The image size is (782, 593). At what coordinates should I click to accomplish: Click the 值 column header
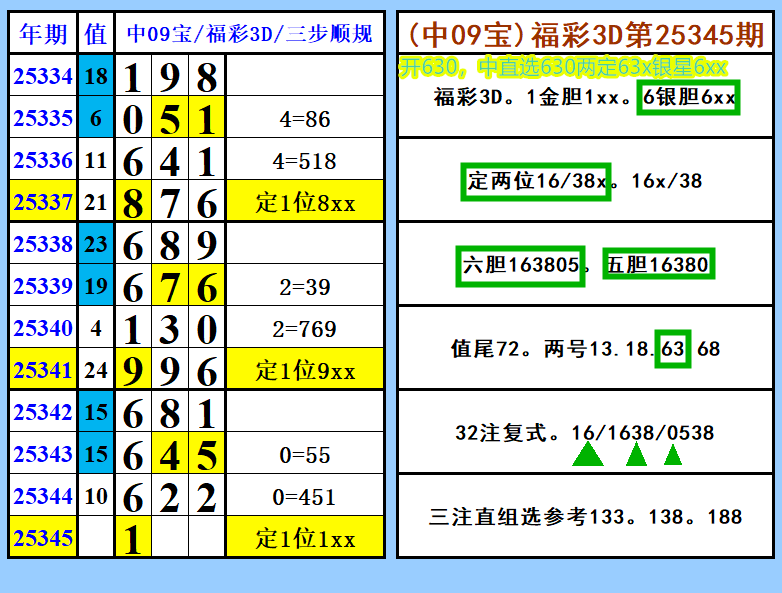point(96,33)
